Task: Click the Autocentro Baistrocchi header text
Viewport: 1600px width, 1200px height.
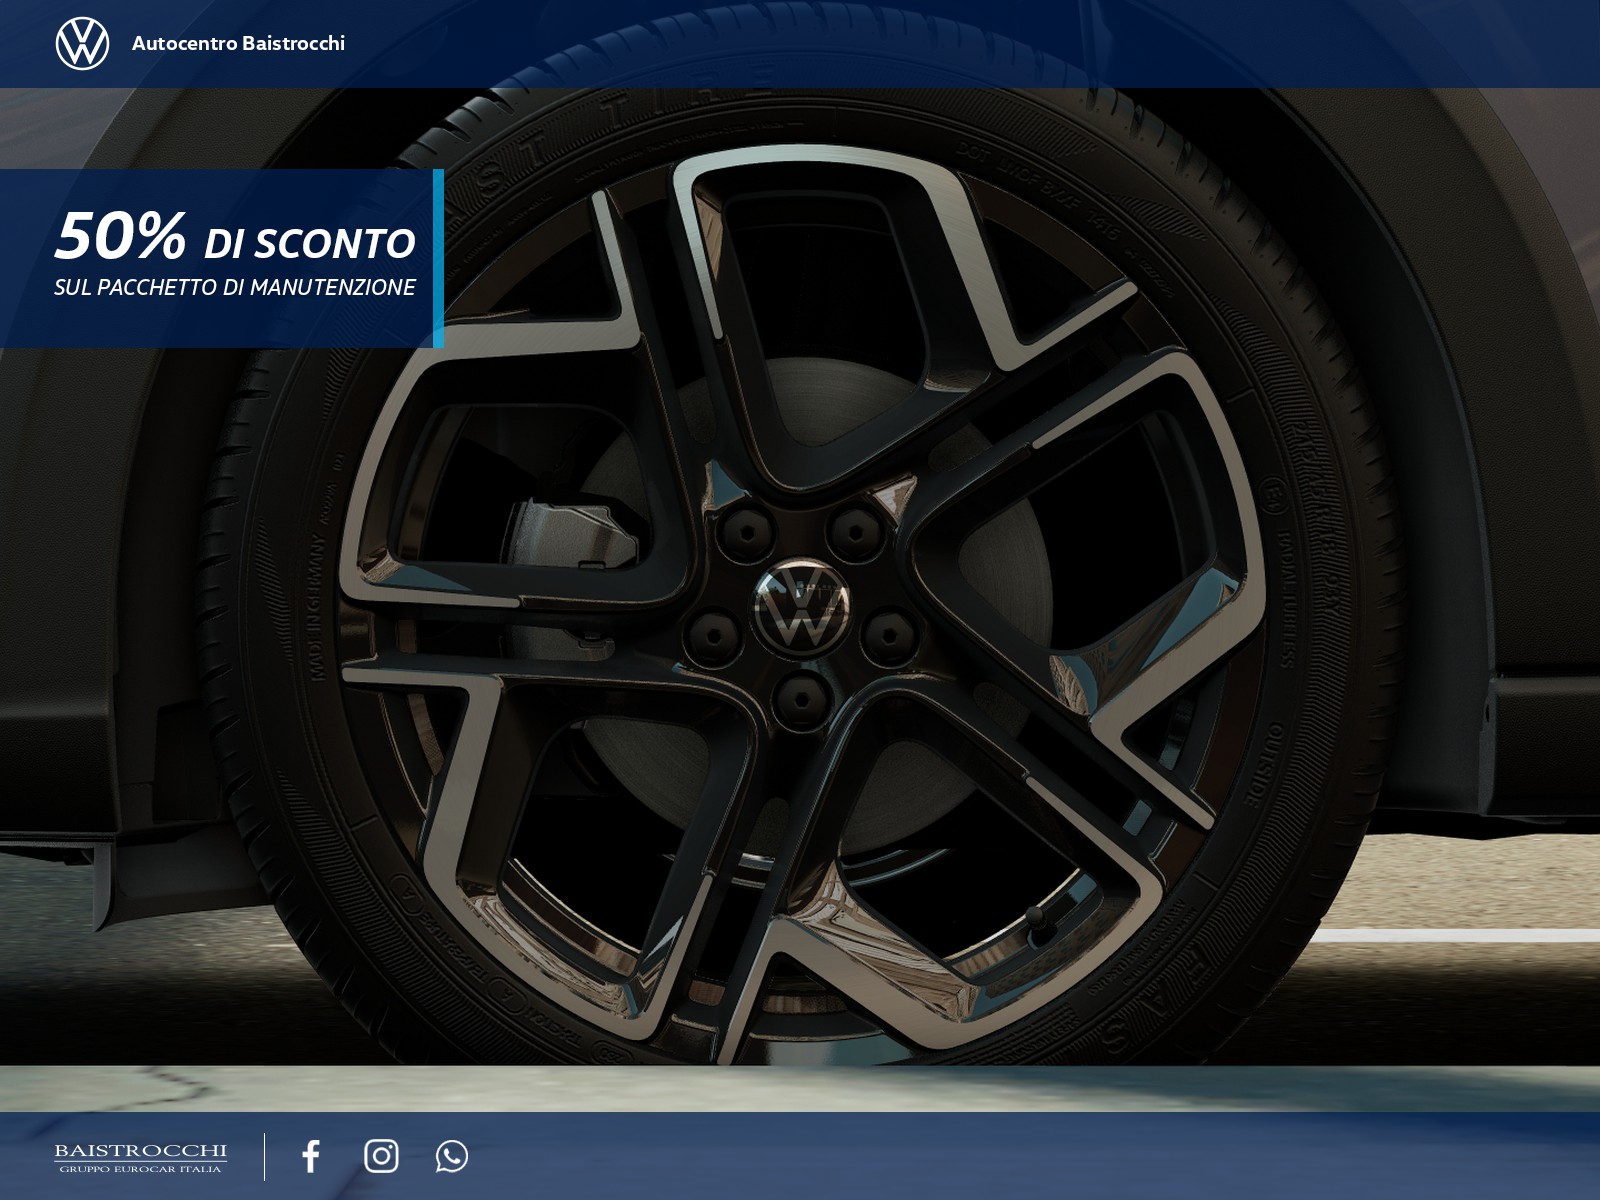Action: 238,43
